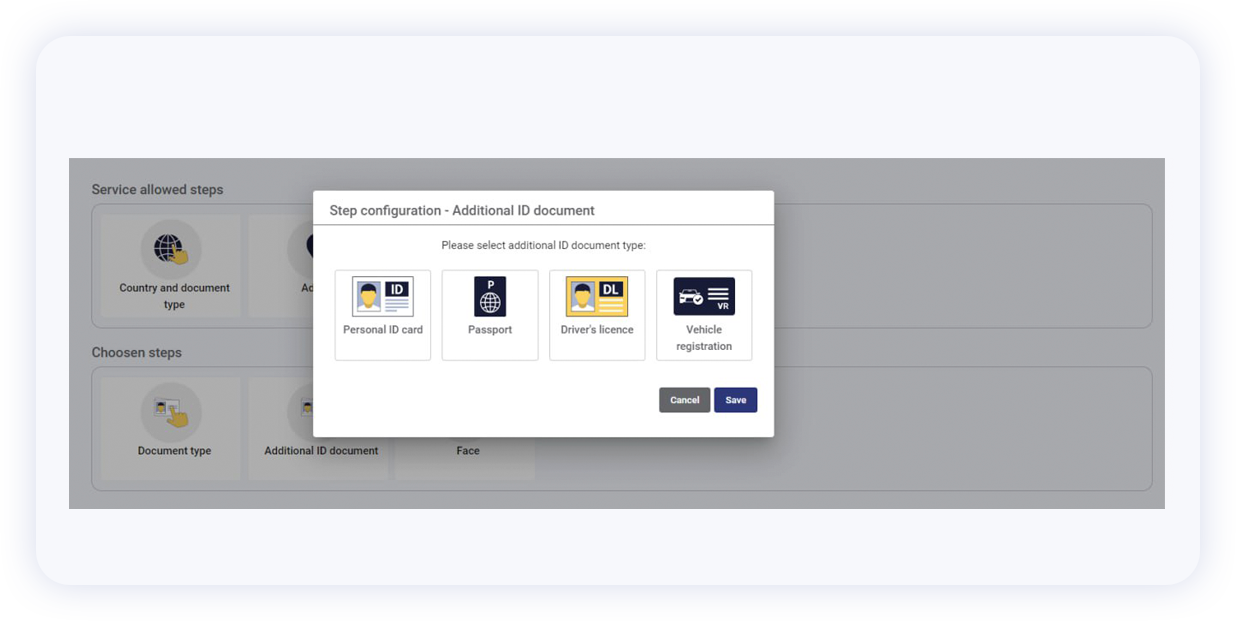Cancel the step configuration dialog
Screen dimensions: 1236x621
684,400
